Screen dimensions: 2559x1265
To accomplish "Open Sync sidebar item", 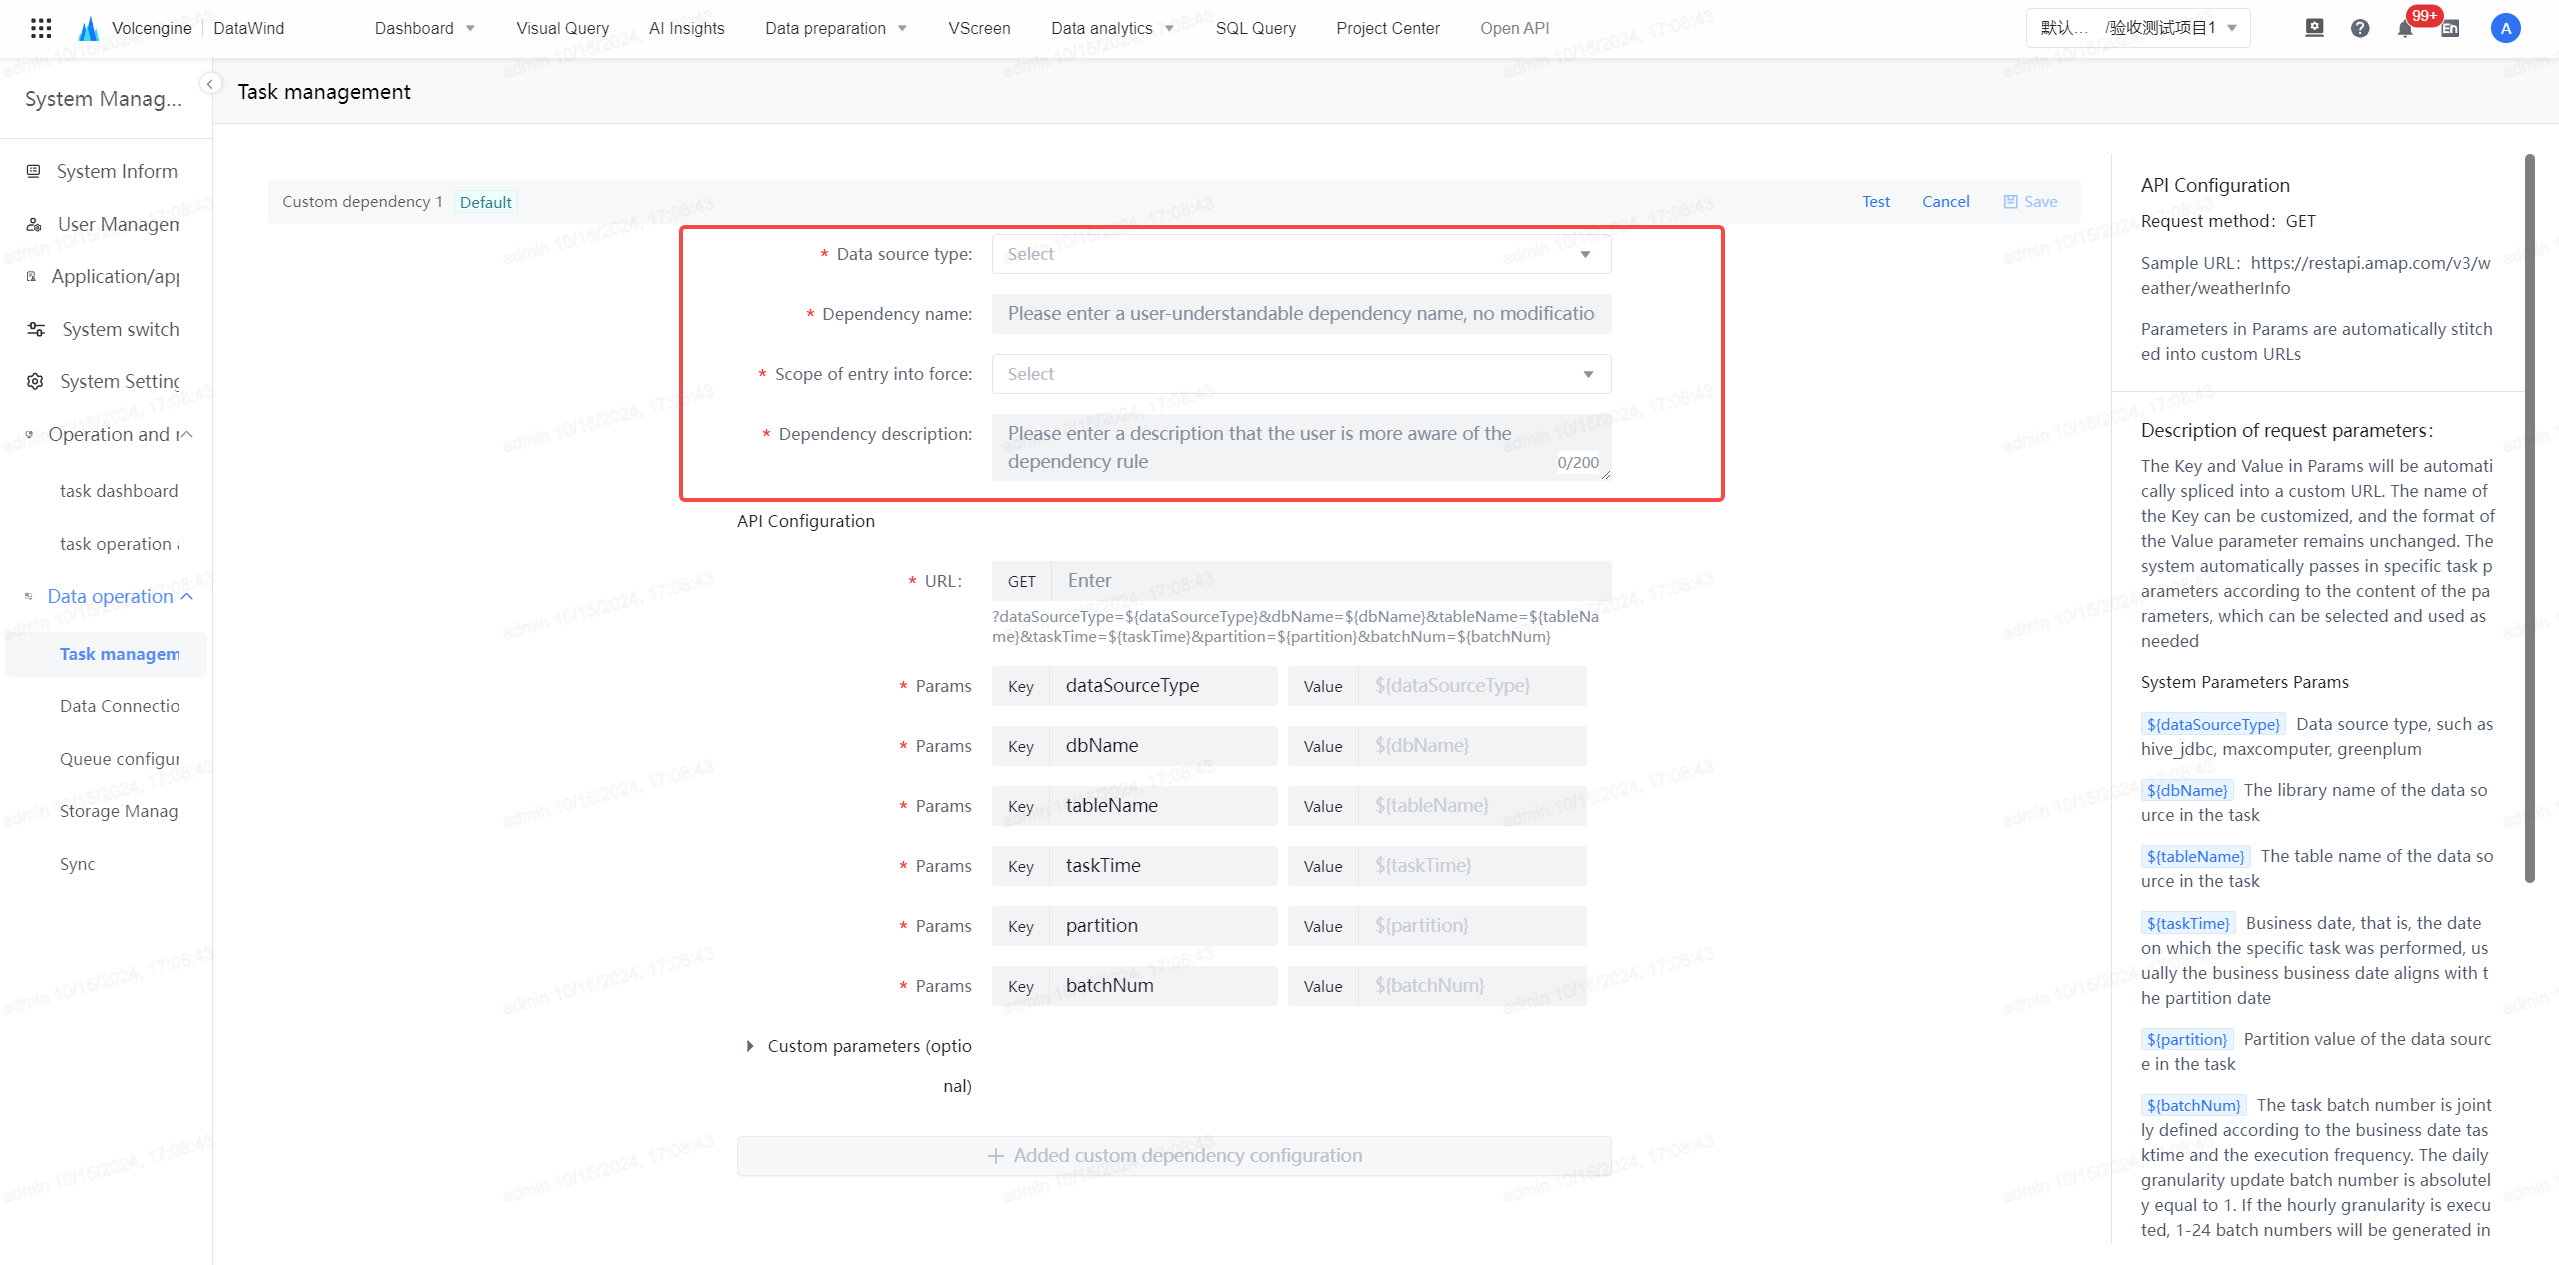I will coord(77,864).
